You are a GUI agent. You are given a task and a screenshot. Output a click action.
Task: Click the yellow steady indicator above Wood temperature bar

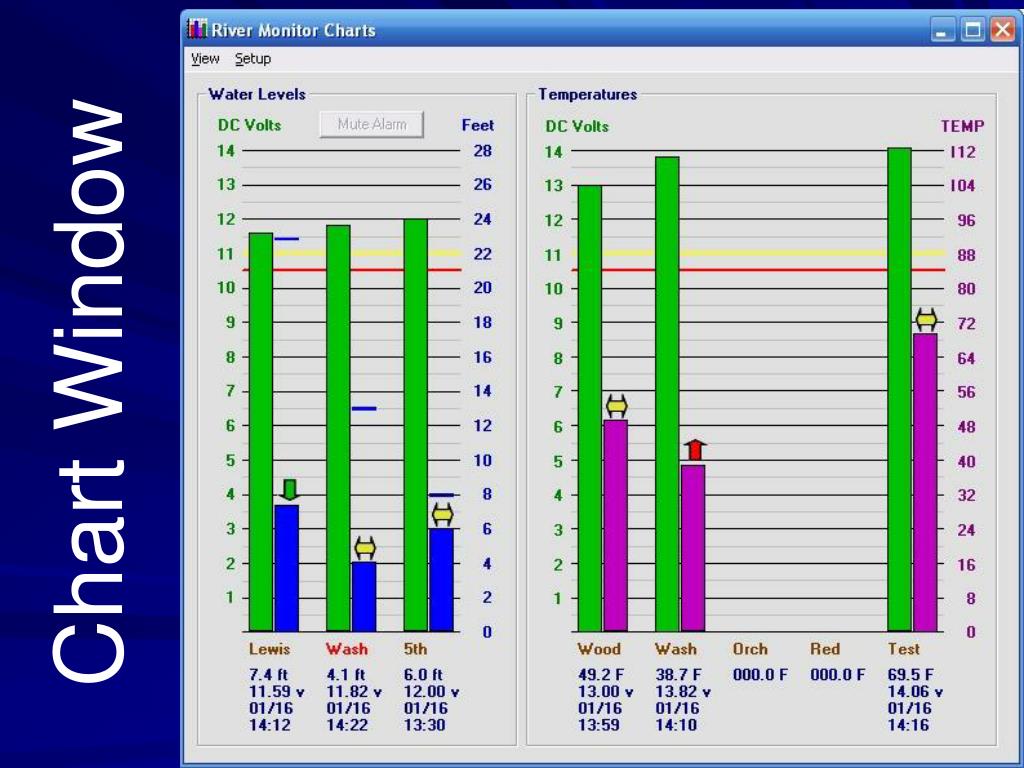(617, 406)
